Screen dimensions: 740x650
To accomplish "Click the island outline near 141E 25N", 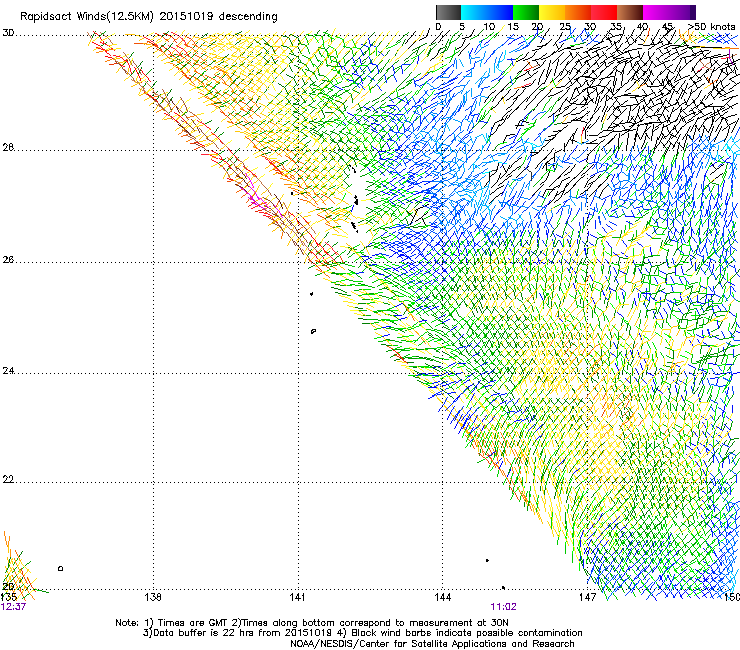I will 313,331.
